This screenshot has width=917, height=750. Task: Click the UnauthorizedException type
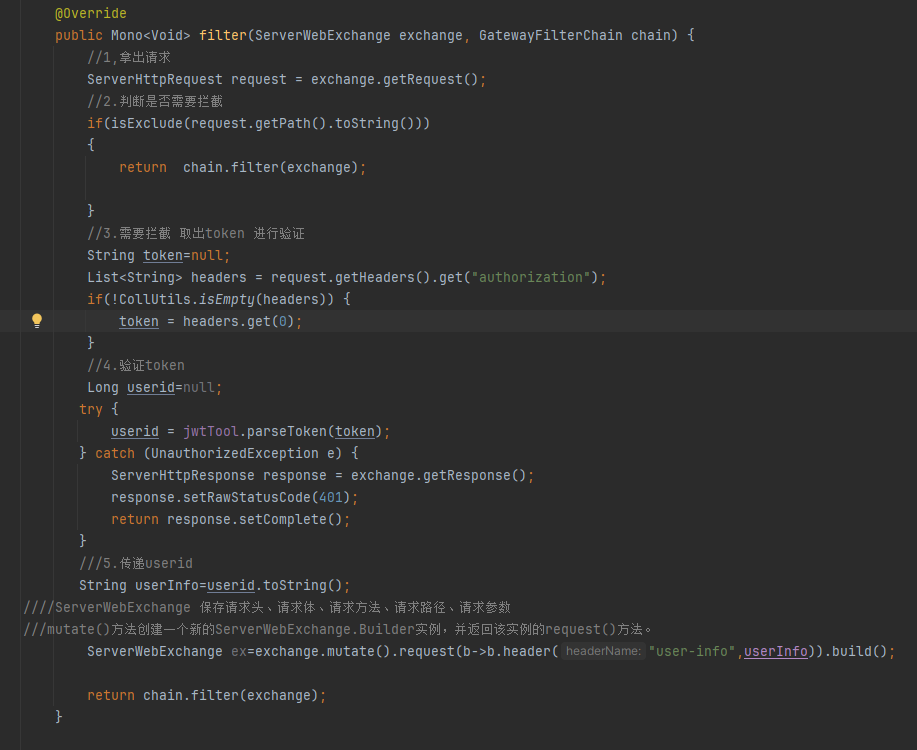click(235, 453)
